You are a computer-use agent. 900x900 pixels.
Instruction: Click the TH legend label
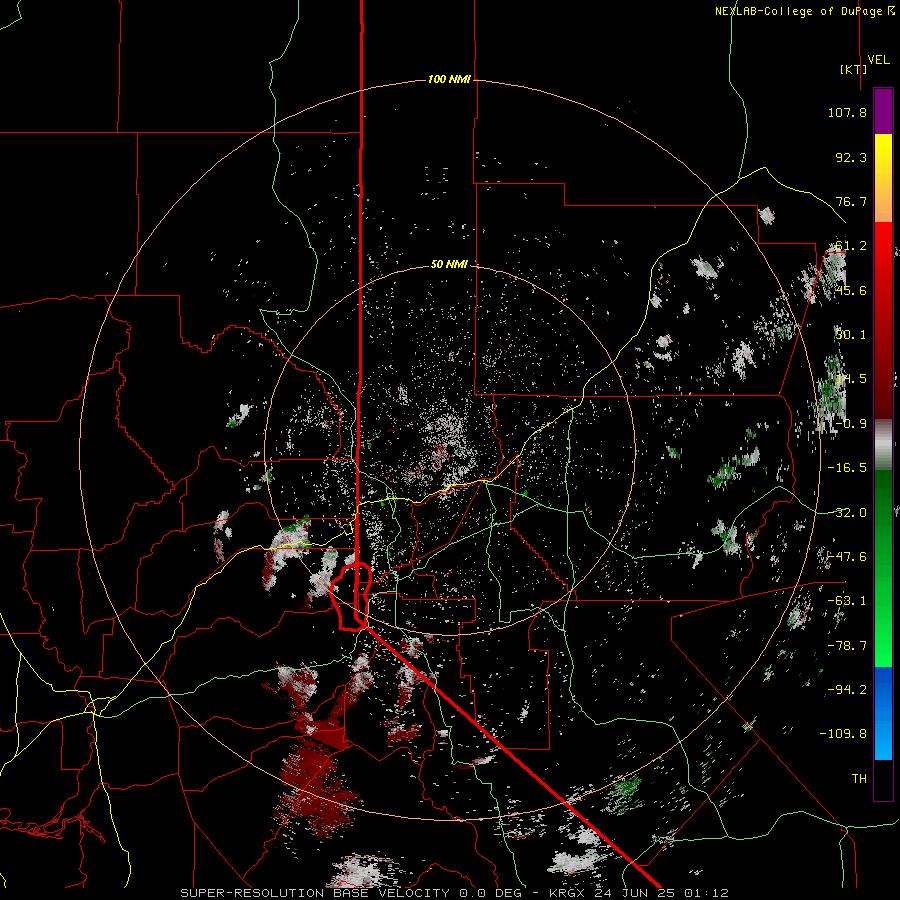(859, 779)
